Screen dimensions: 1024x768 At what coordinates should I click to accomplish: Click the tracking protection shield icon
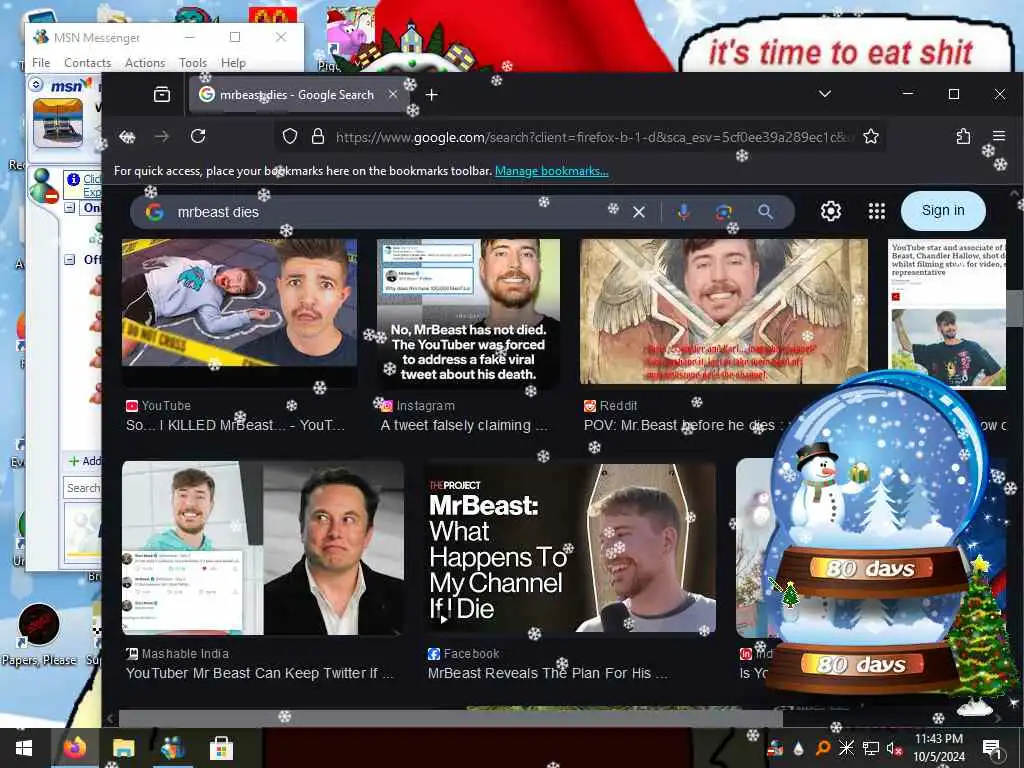coord(289,136)
